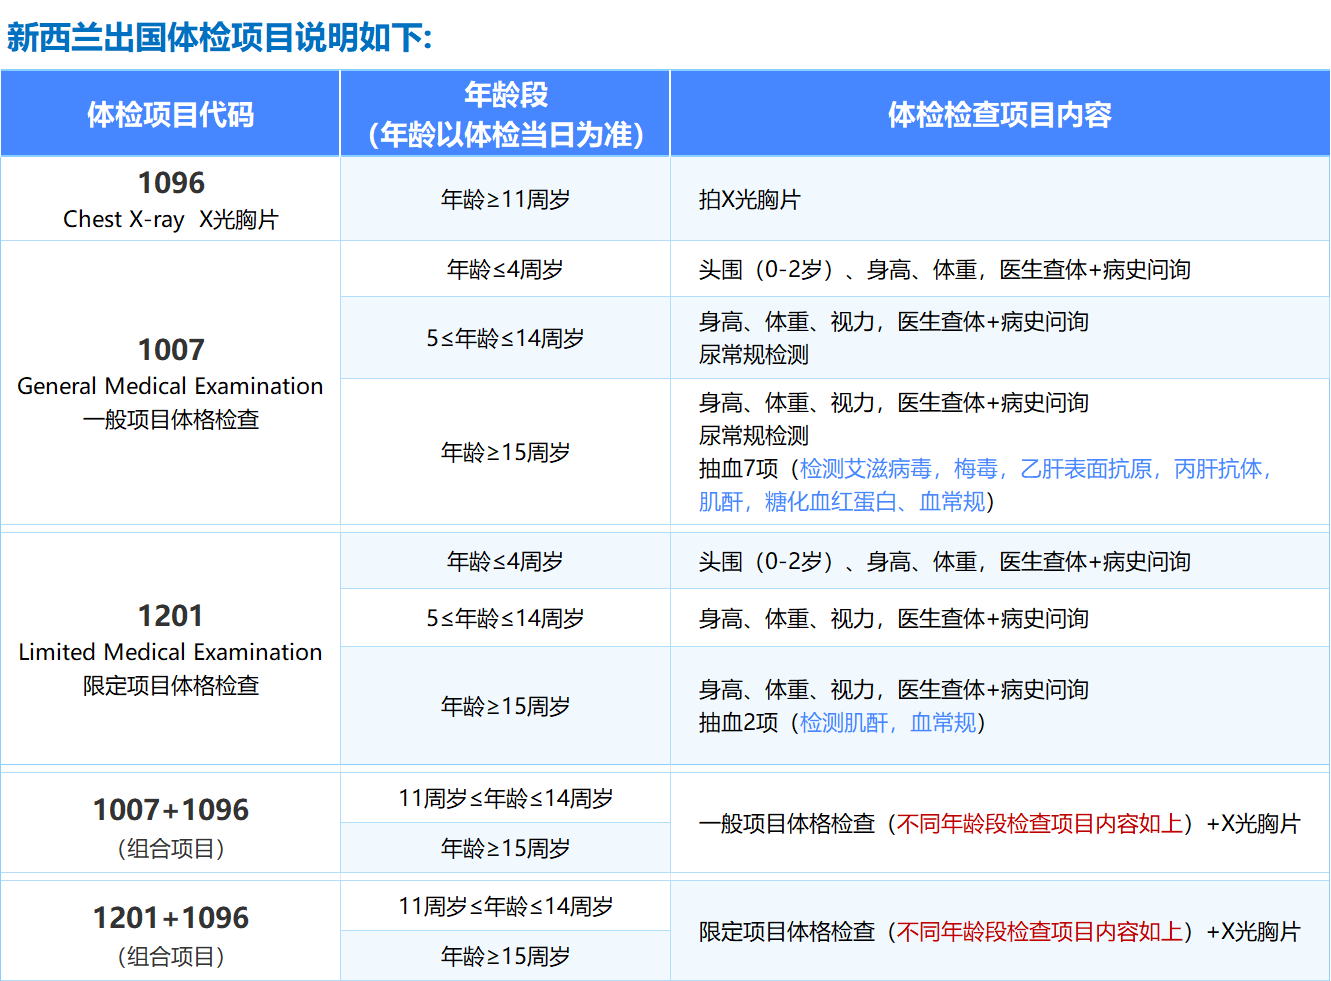Select the 1201 Limited Medical Examination cell
Screen dimensions: 1331x981
point(170,650)
